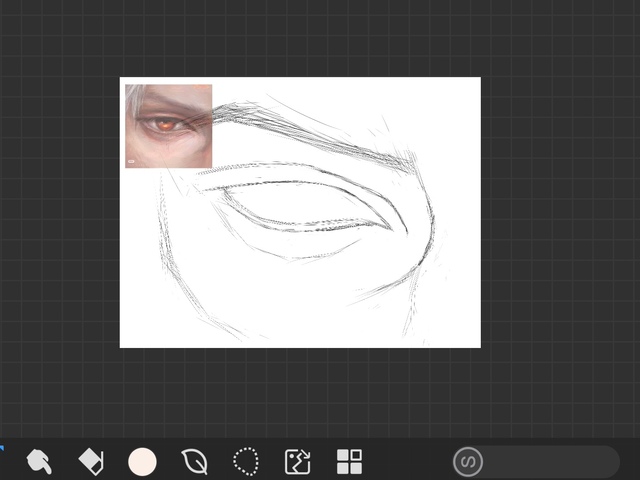
Task: Select the eraser tool
Action: 91,461
